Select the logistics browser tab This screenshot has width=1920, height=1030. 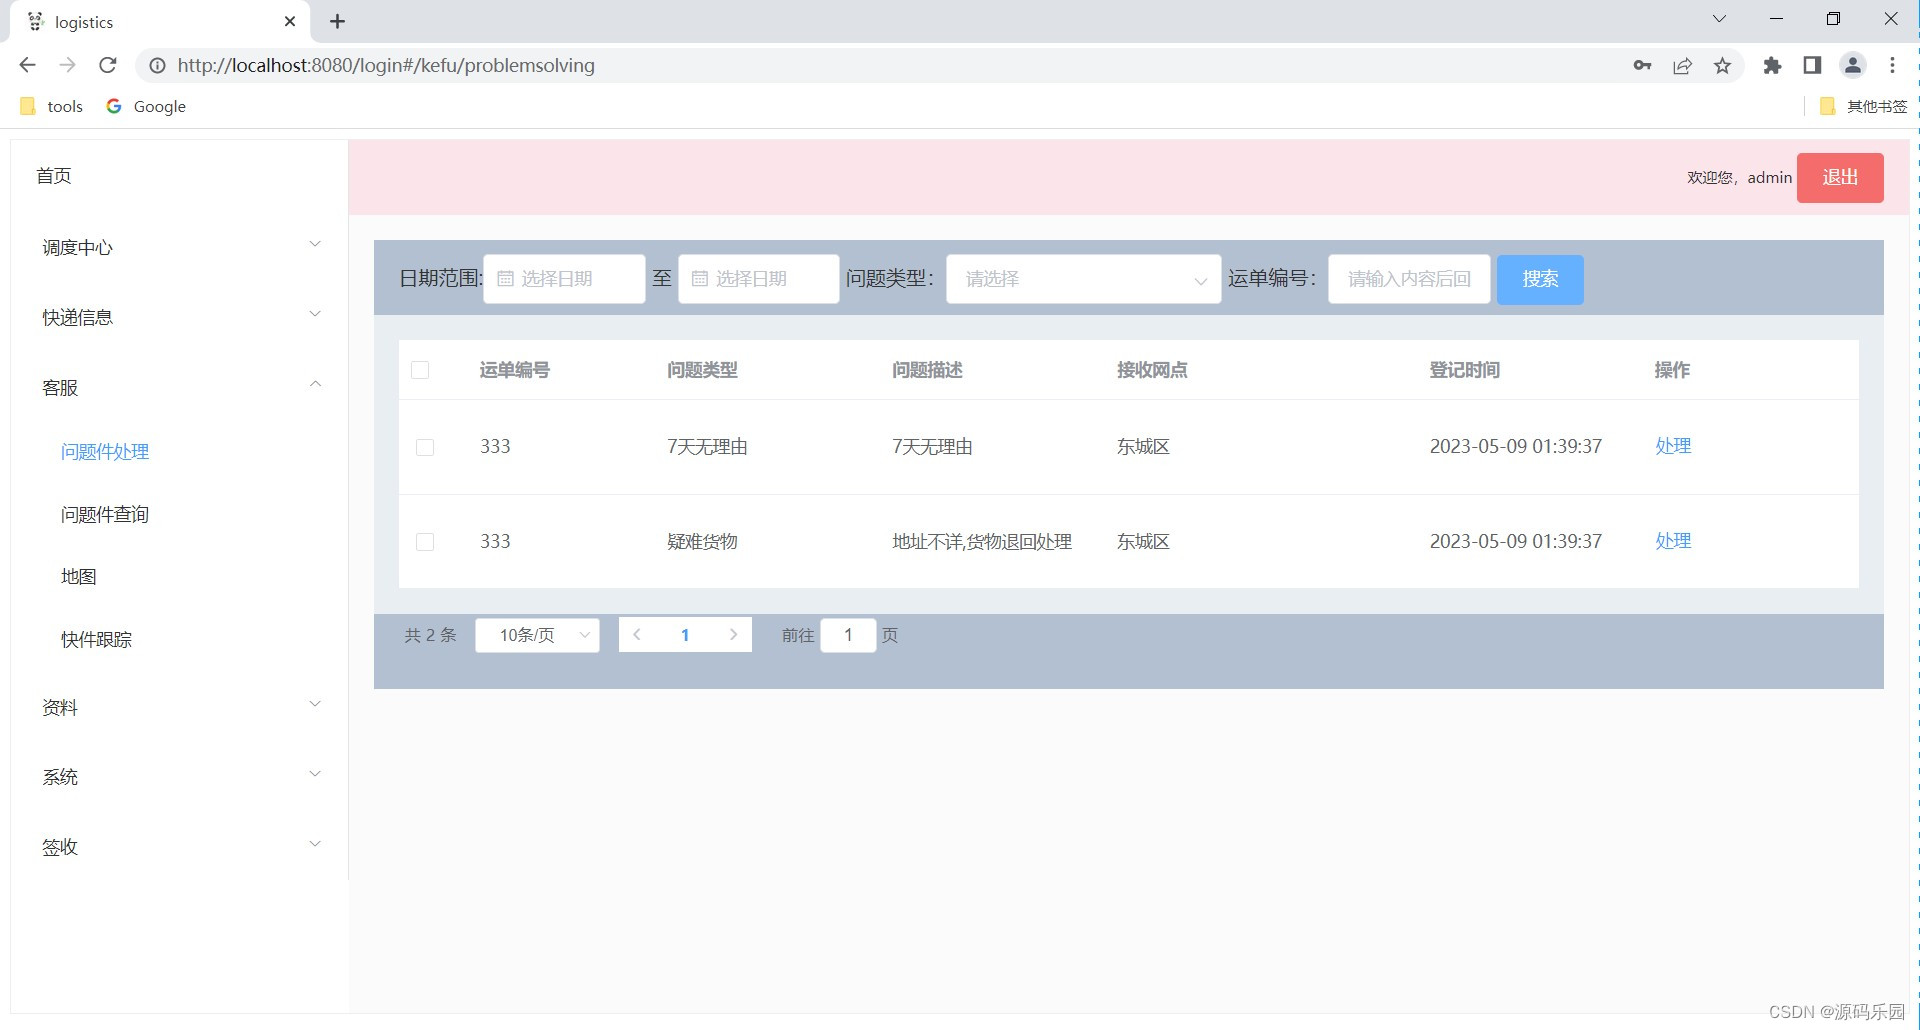click(x=160, y=22)
